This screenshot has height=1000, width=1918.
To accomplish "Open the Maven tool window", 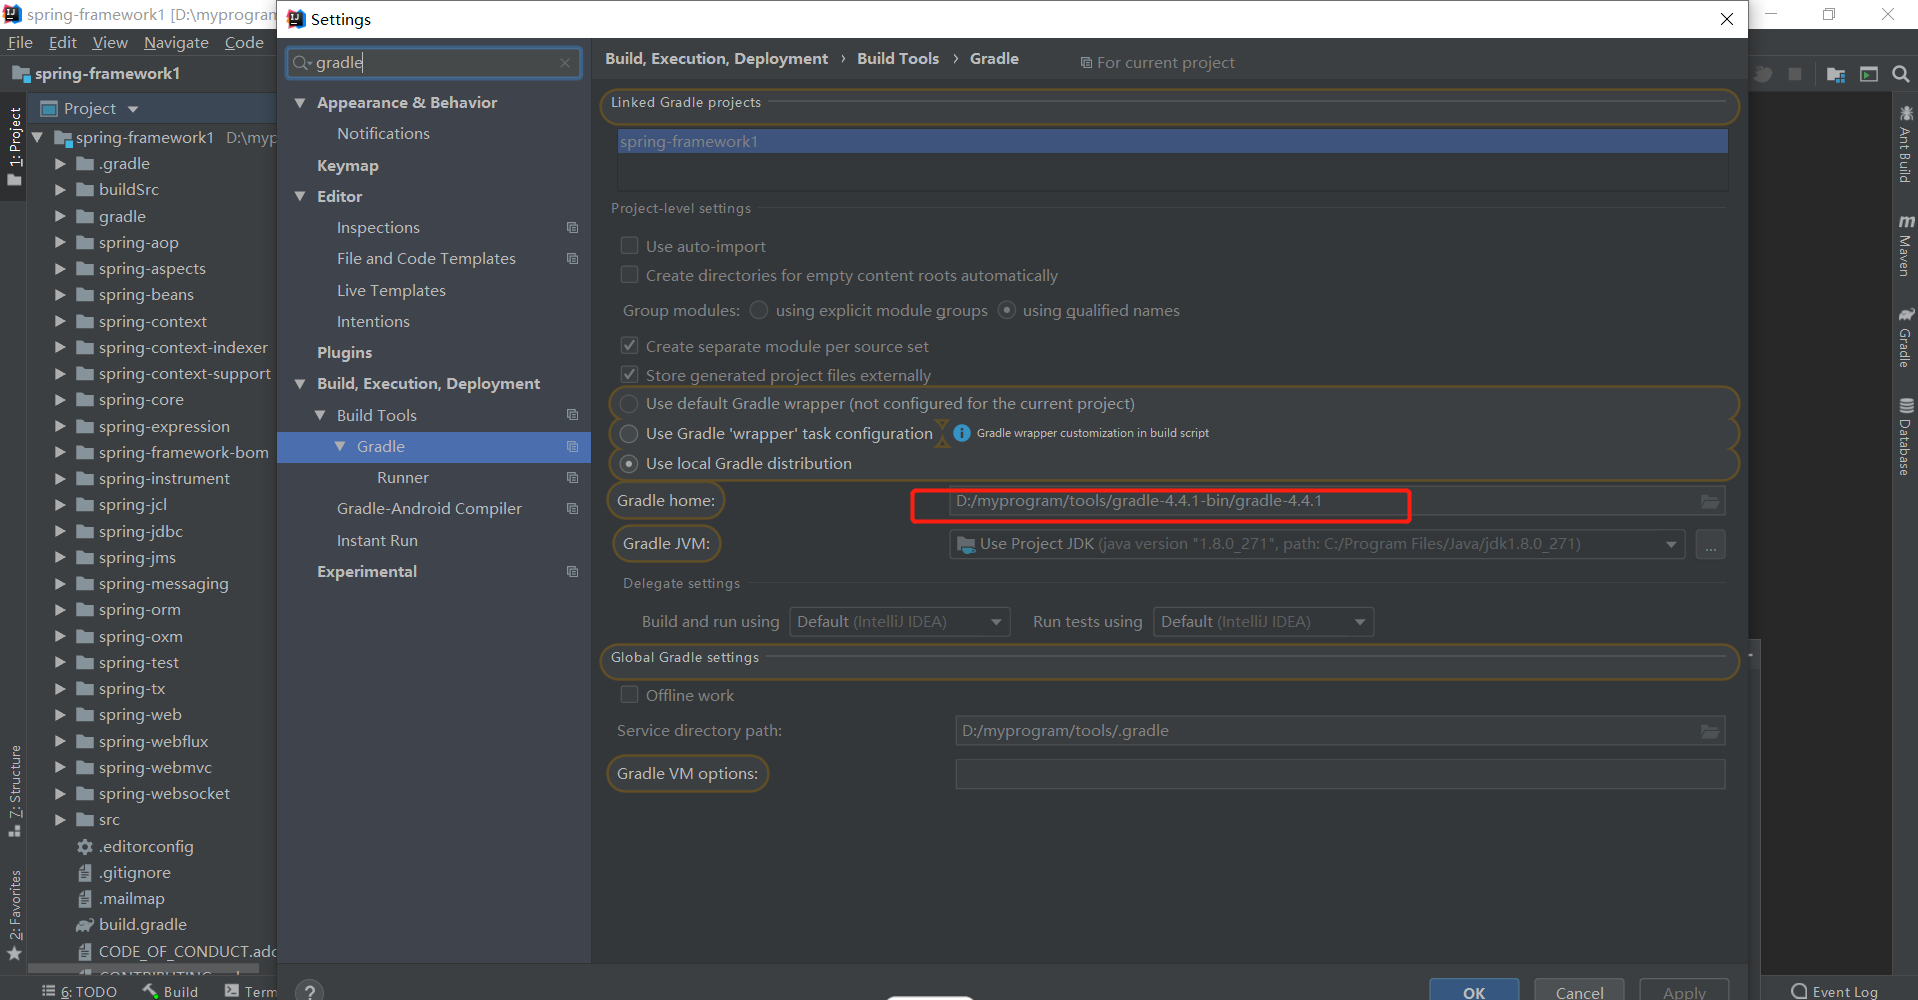I will coord(1905,245).
